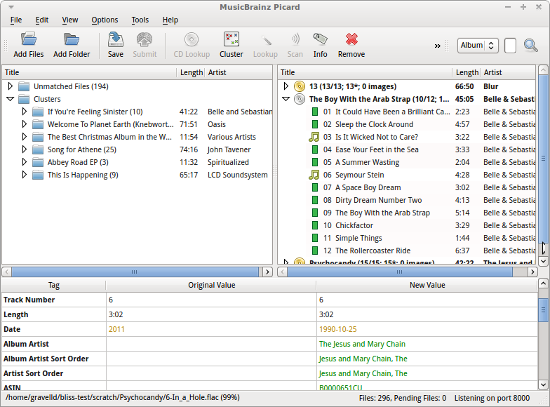Click the Scan fingerprint icon
This screenshot has height=407, width=550.
click(x=295, y=39)
